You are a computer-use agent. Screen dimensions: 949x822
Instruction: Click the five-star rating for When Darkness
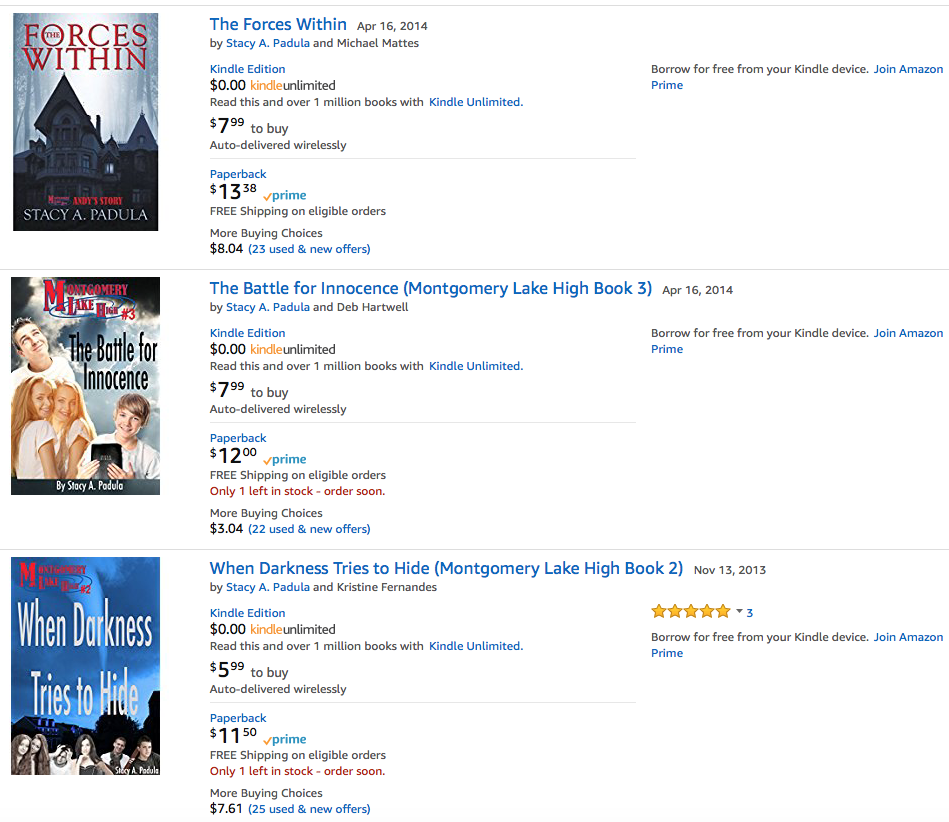tap(690, 612)
